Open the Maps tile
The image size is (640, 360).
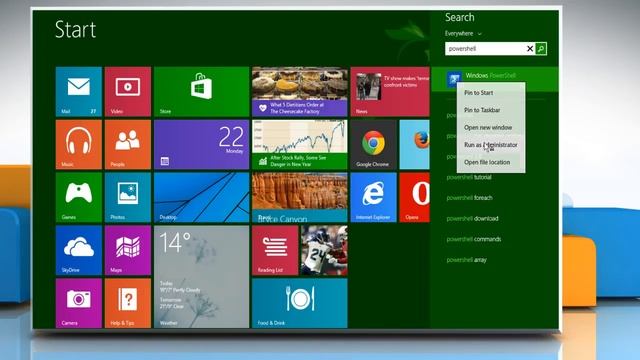click(x=128, y=250)
